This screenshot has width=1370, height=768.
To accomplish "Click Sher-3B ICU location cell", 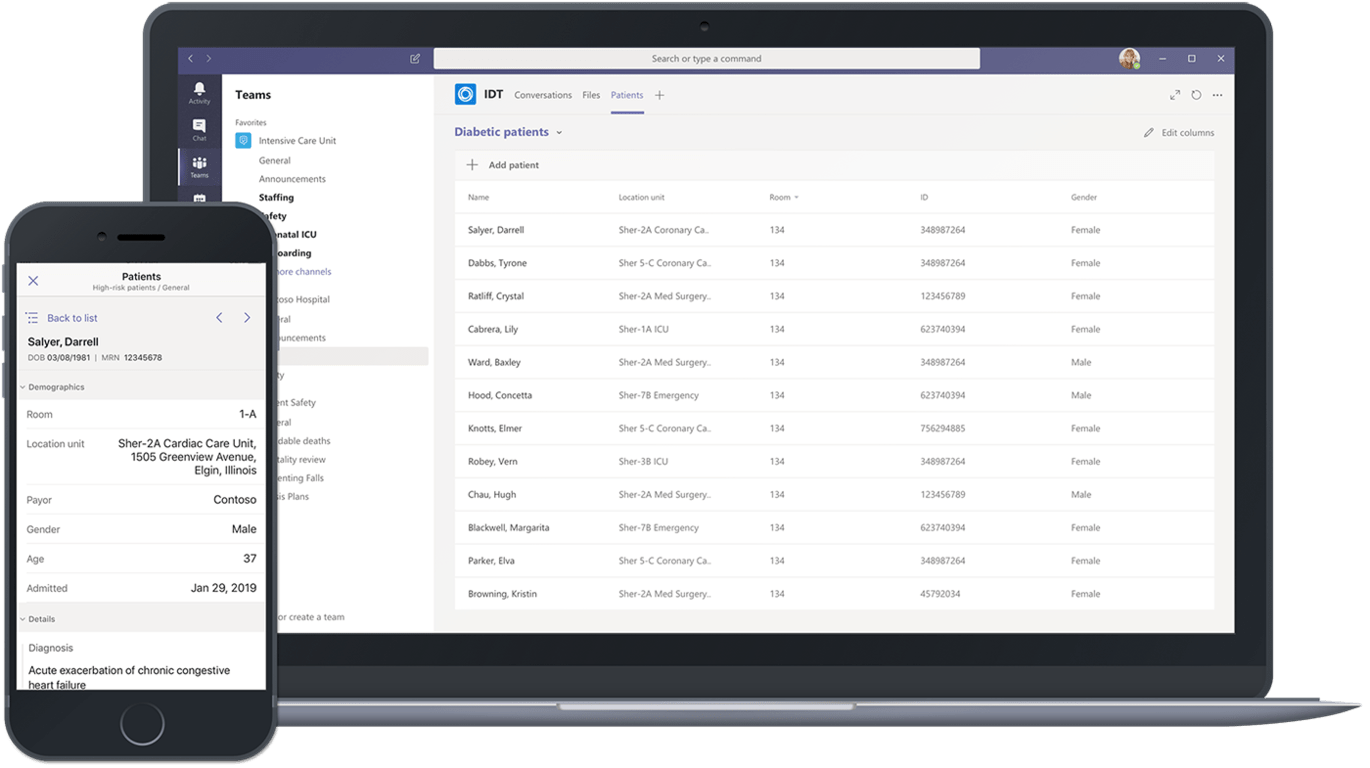I will (643, 461).
